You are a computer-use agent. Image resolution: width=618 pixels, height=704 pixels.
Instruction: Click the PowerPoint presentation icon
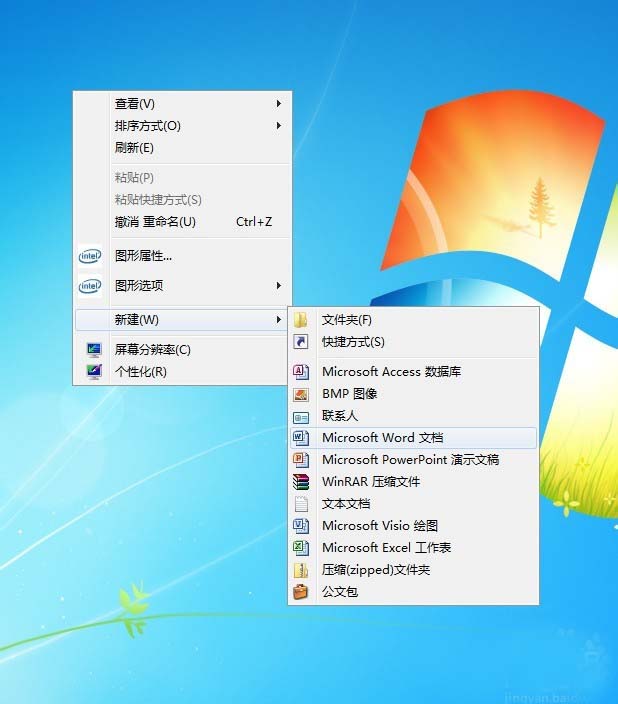coord(301,460)
